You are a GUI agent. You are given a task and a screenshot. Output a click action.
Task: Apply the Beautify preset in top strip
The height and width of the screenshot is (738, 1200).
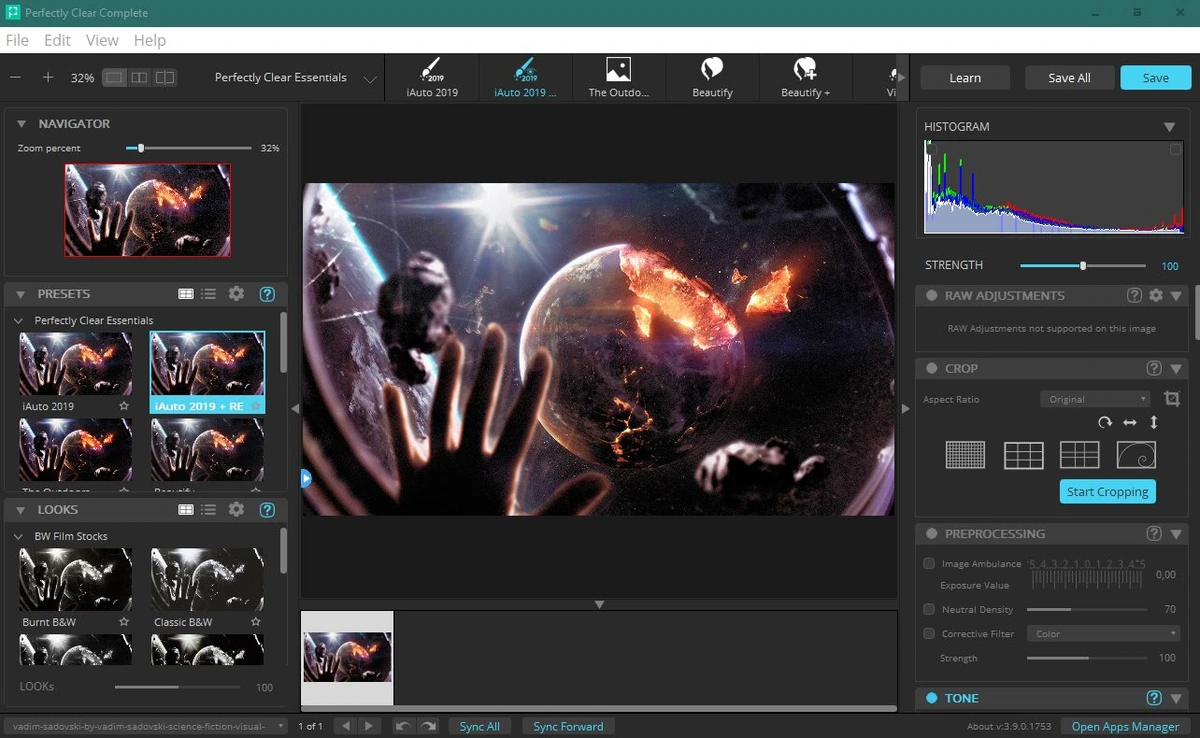point(712,78)
